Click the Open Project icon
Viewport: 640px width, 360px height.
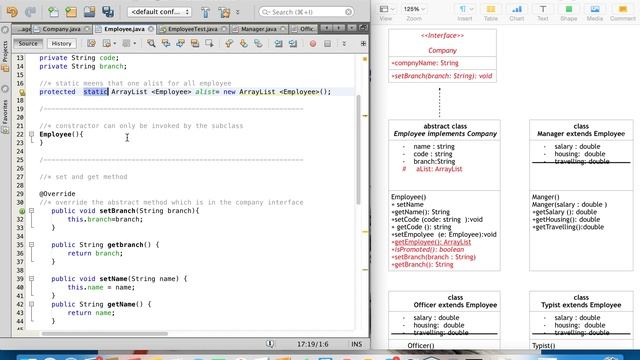click(x=89, y=12)
